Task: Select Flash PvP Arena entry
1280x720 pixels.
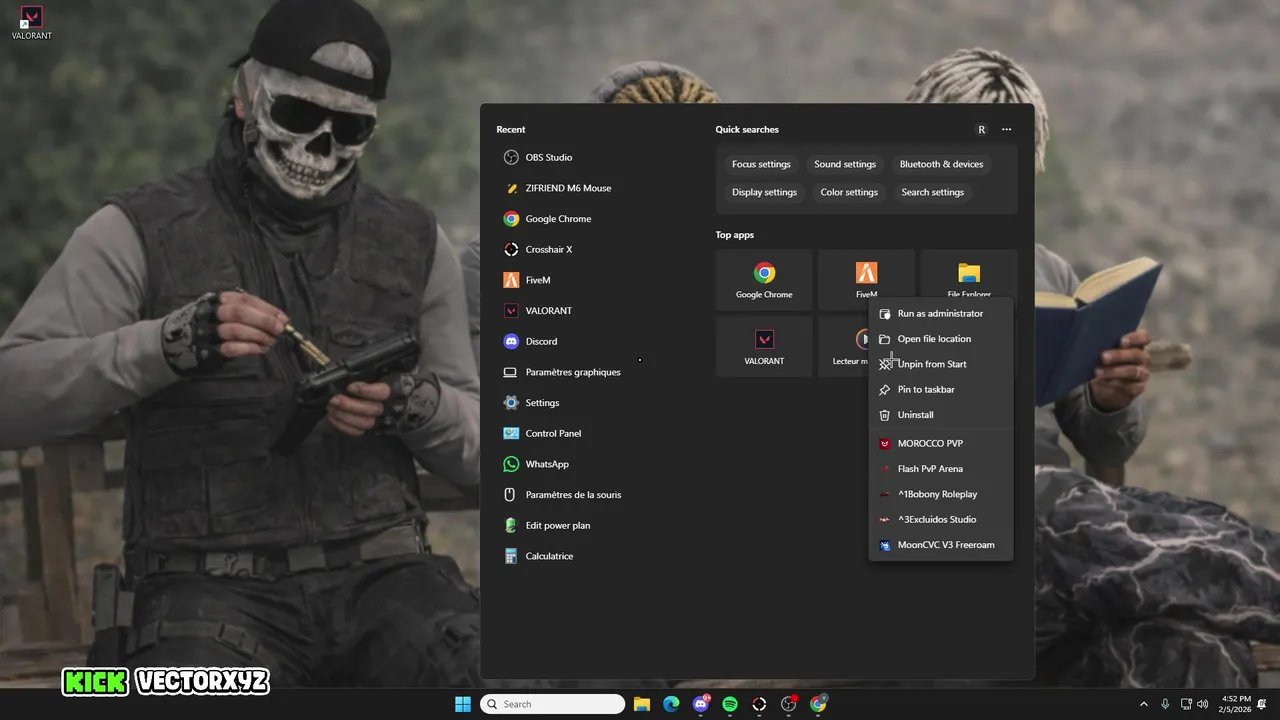Action: pyautogui.click(x=941, y=469)
